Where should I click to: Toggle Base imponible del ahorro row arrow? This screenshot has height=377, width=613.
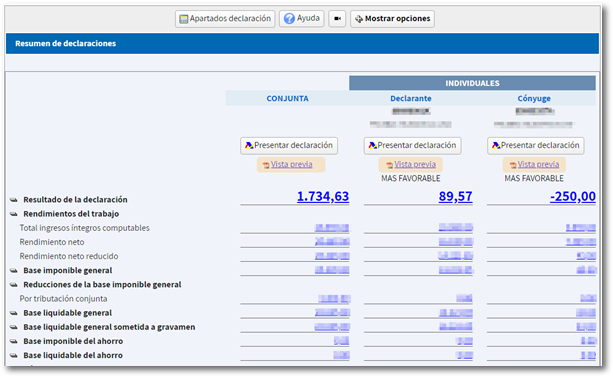pos(14,341)
